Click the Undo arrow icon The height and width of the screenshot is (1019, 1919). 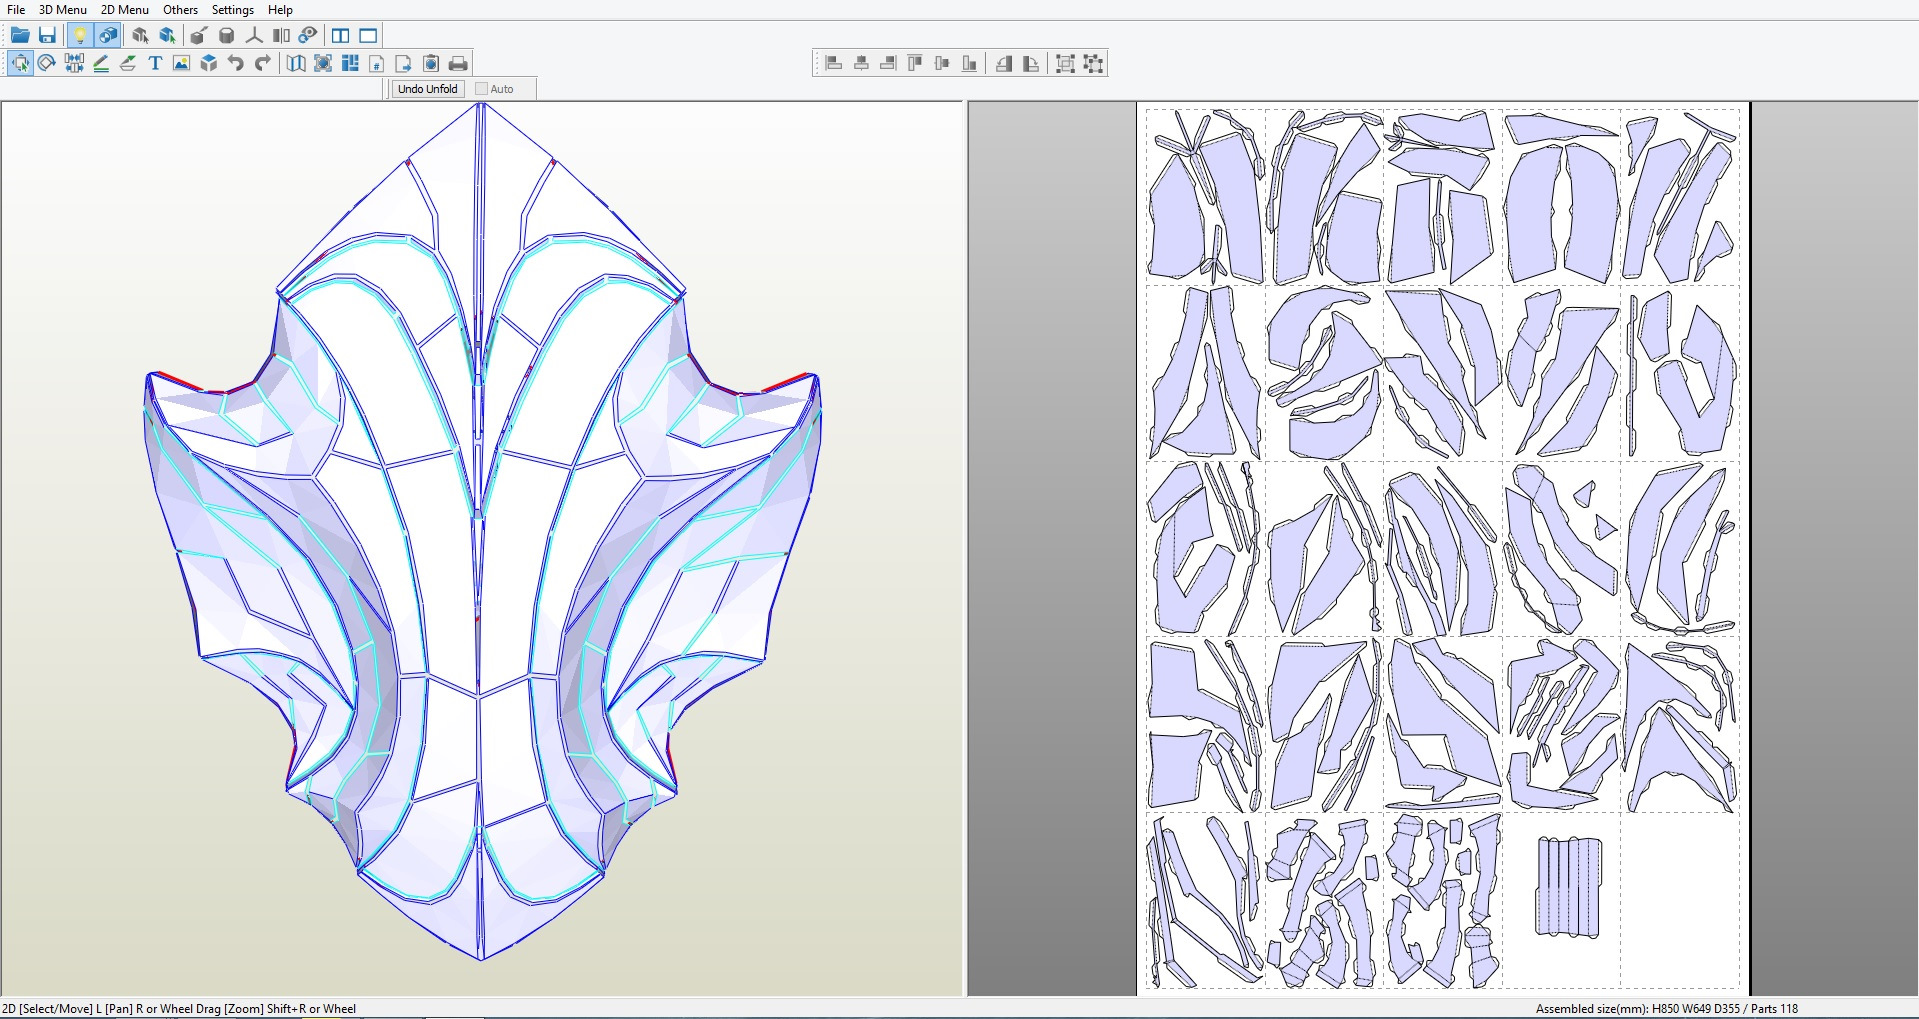coord(236,64)
